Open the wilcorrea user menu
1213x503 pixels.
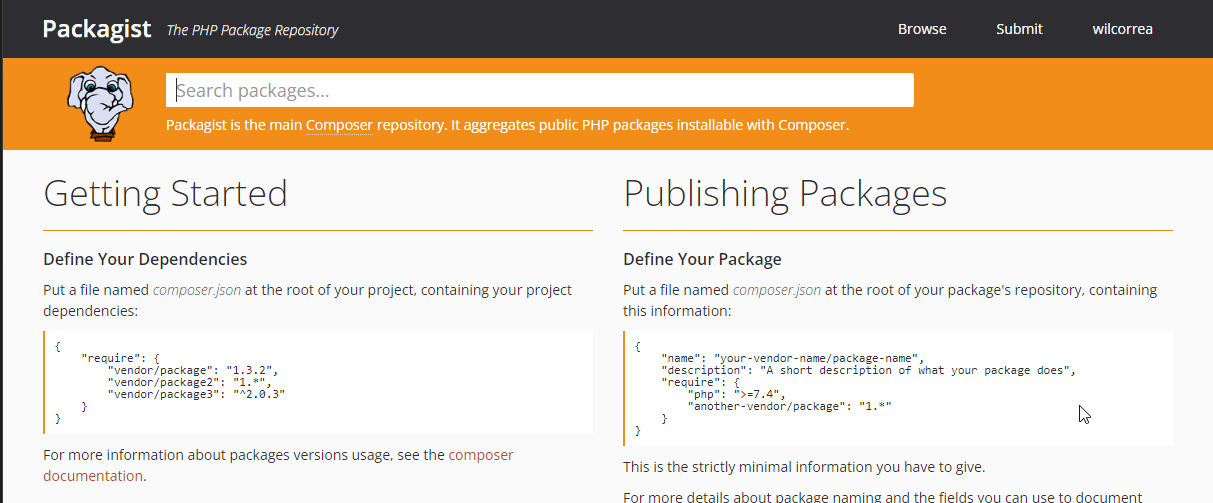point(1122,29)
